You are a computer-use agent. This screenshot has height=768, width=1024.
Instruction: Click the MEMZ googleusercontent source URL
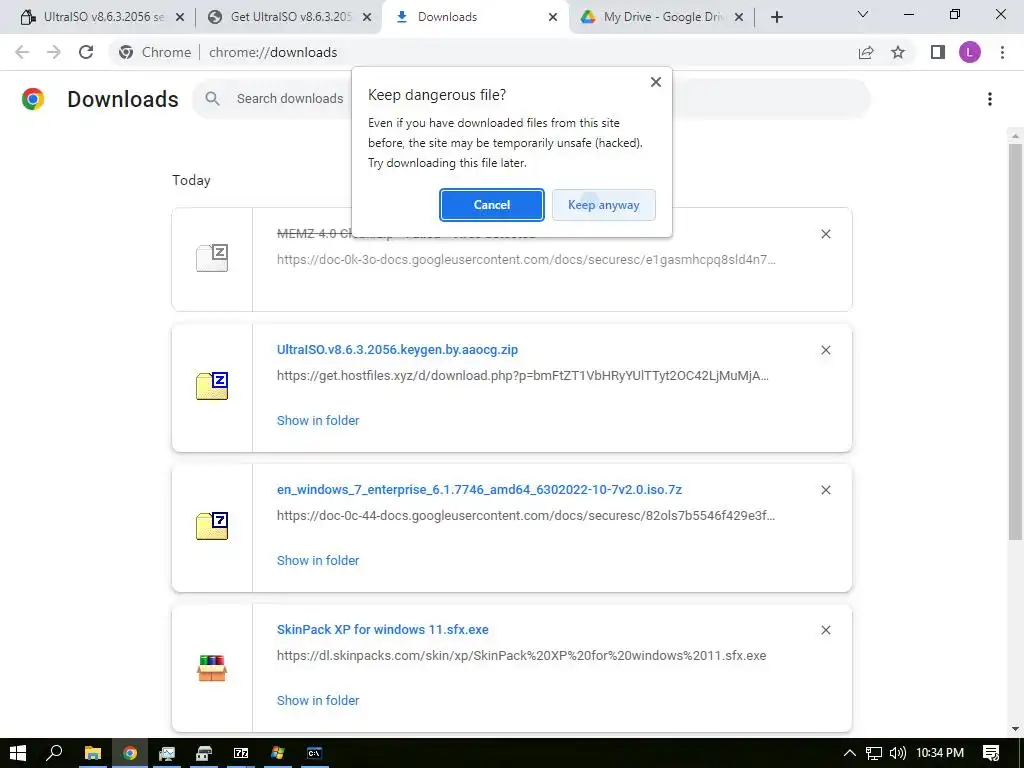coord(526,259)
